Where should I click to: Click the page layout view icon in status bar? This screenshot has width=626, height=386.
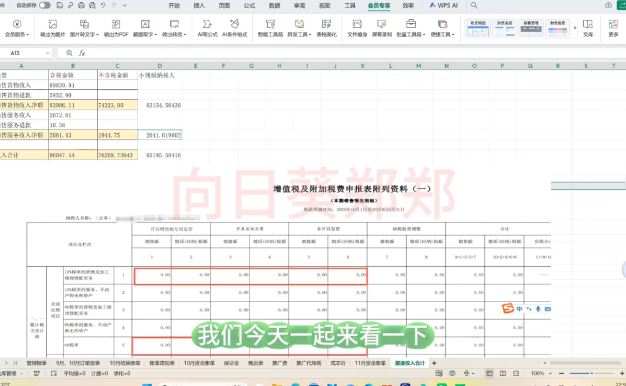point(503,373)
